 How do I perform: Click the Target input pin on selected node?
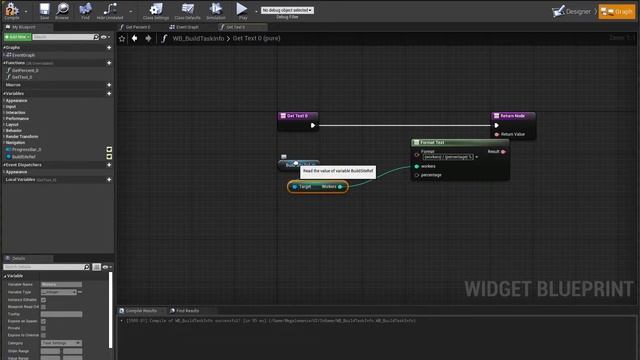(x=295, y=187)
